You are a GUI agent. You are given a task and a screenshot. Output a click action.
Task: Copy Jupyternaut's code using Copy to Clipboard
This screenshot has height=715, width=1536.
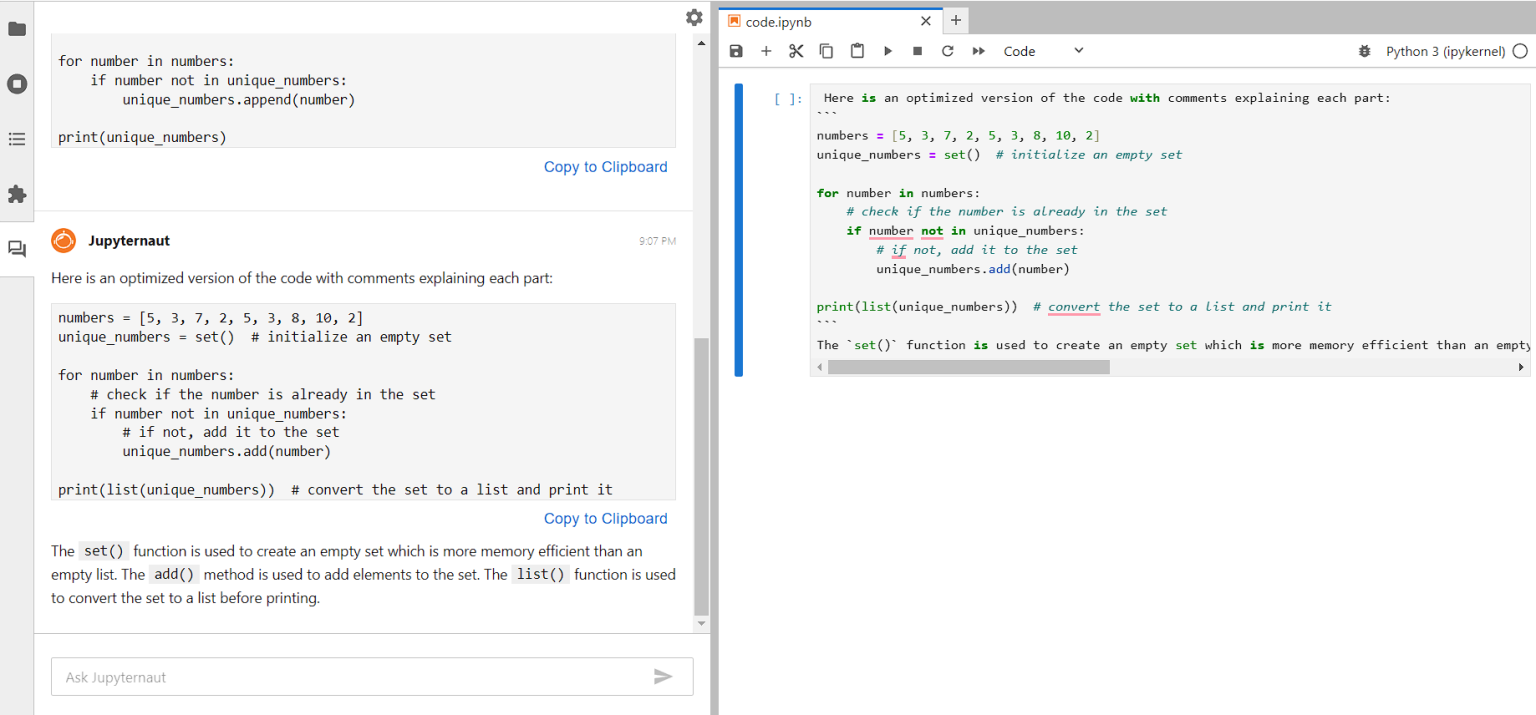click(605, 518)
